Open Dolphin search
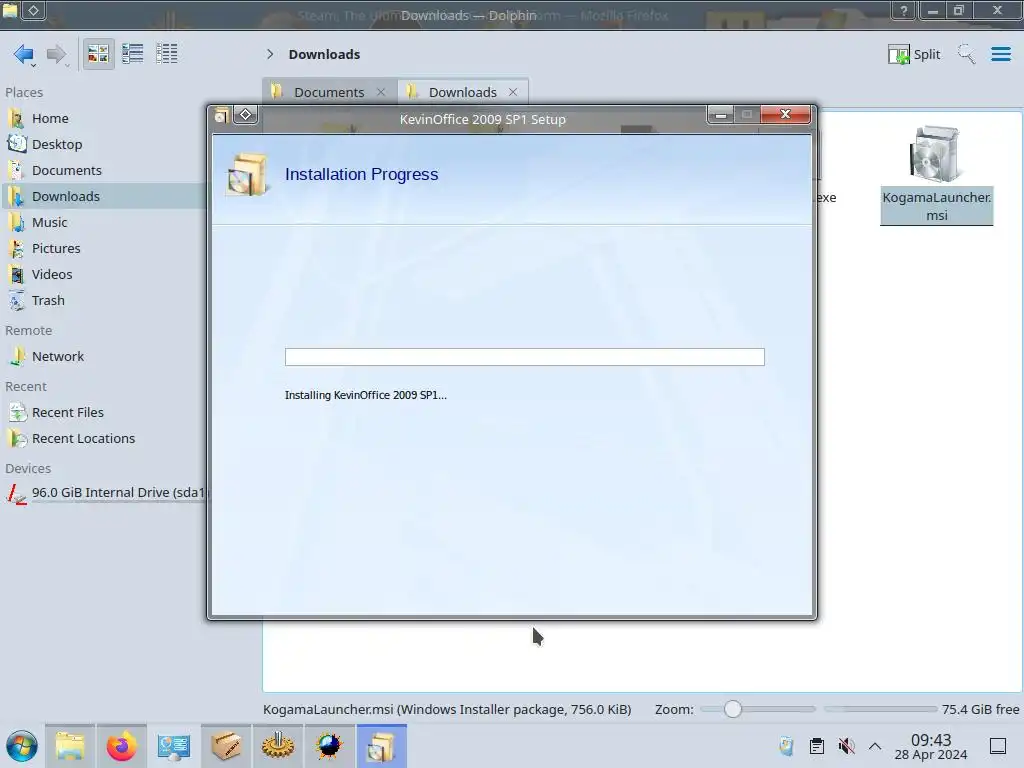The width and height of the screenshot is (1024, 768). [x=966, y=54]
